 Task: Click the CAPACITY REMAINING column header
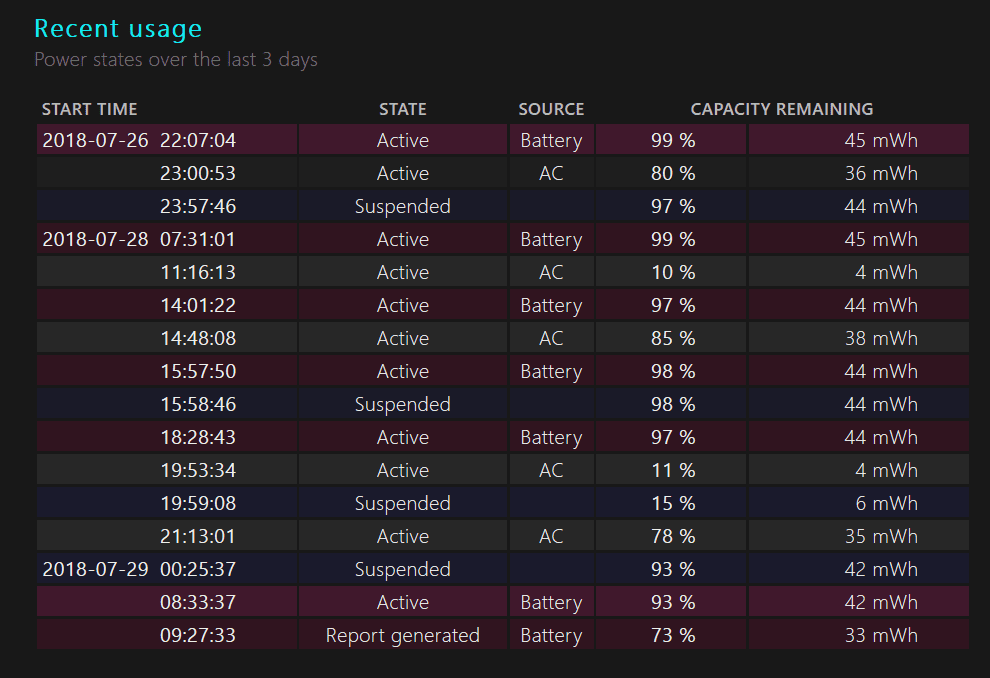point(781,109)
